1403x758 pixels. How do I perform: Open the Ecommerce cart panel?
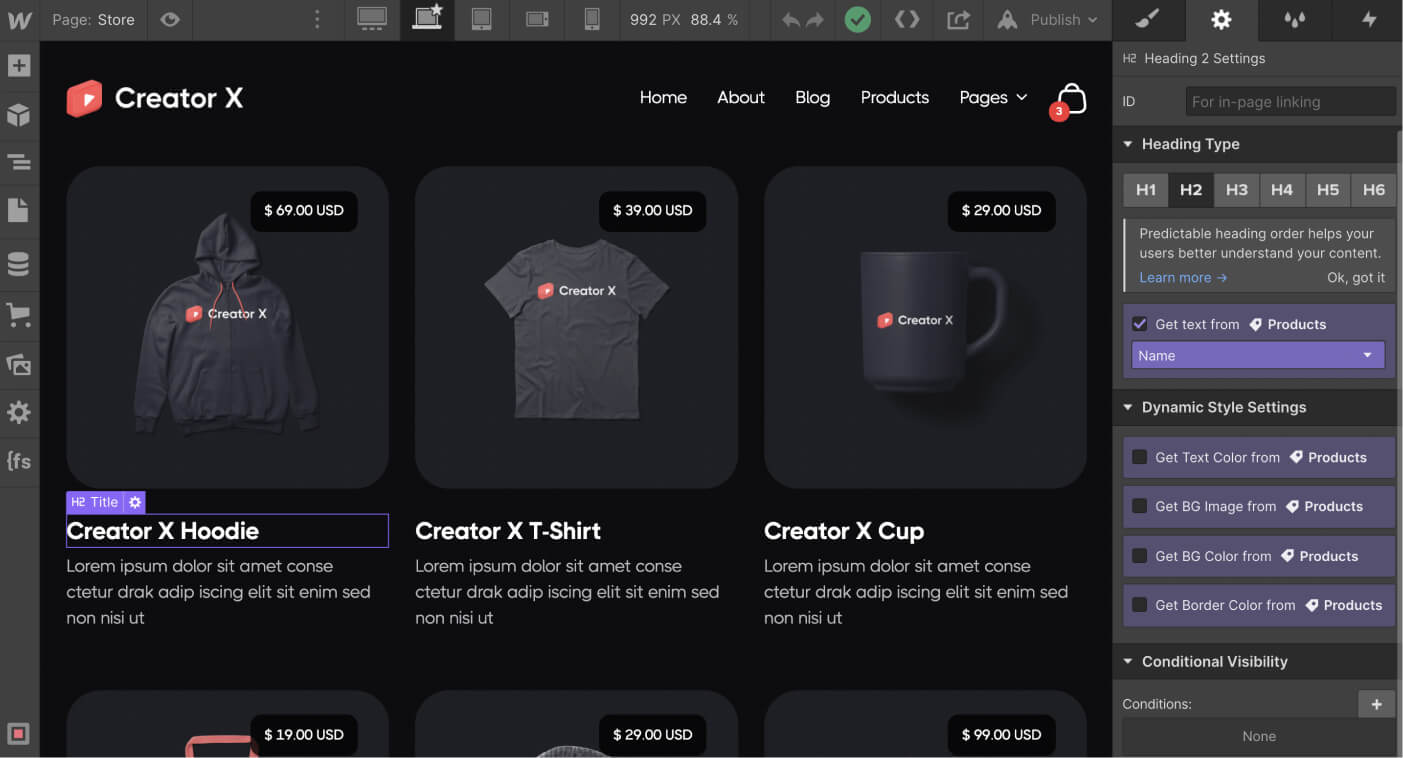19,314
